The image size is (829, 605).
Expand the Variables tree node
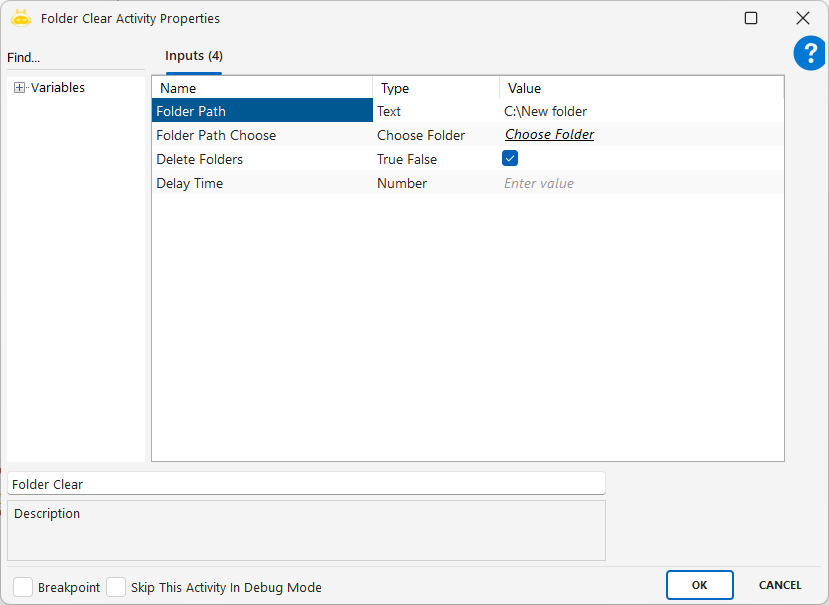click(x=19, y=88)
